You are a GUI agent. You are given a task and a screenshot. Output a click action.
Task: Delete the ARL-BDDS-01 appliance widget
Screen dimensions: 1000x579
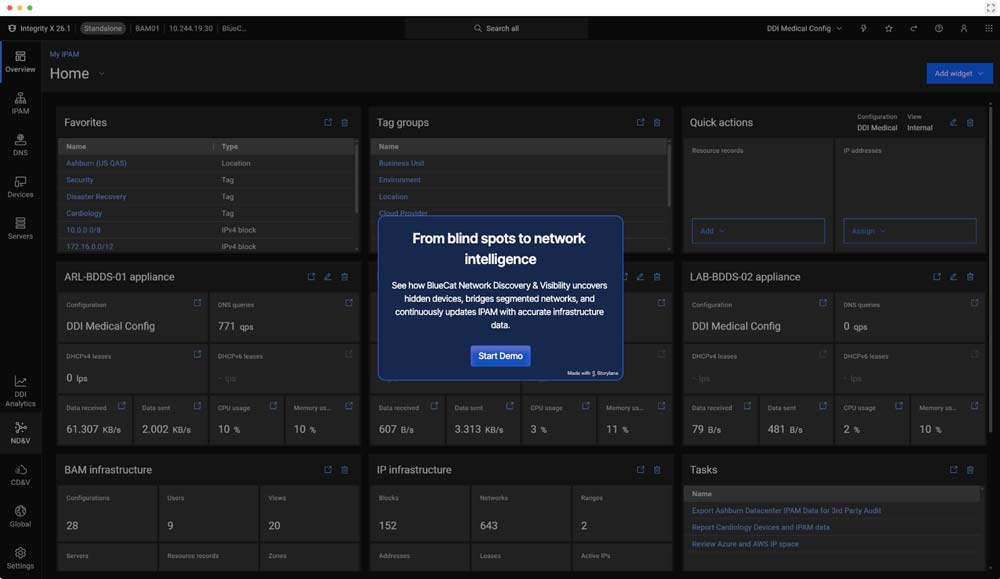pyautogui.click(x=344, y=277)
